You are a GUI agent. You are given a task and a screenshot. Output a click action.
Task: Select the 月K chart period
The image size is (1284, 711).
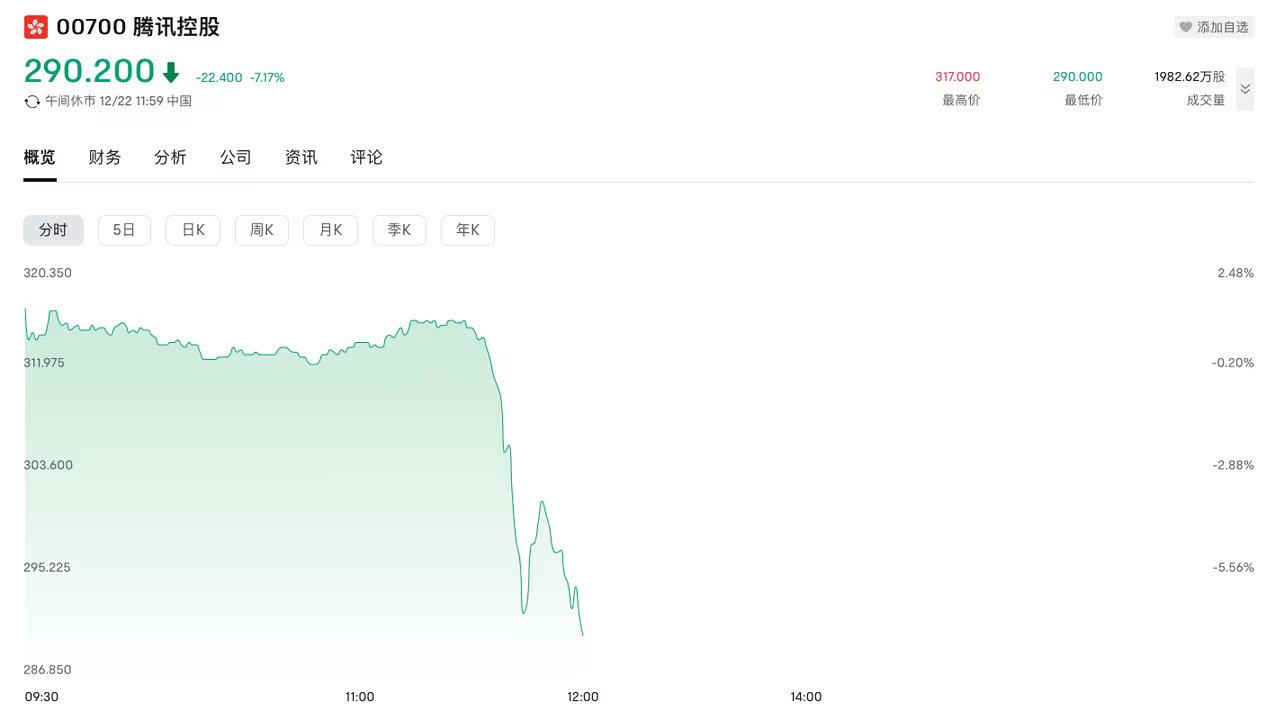[331, 230]
